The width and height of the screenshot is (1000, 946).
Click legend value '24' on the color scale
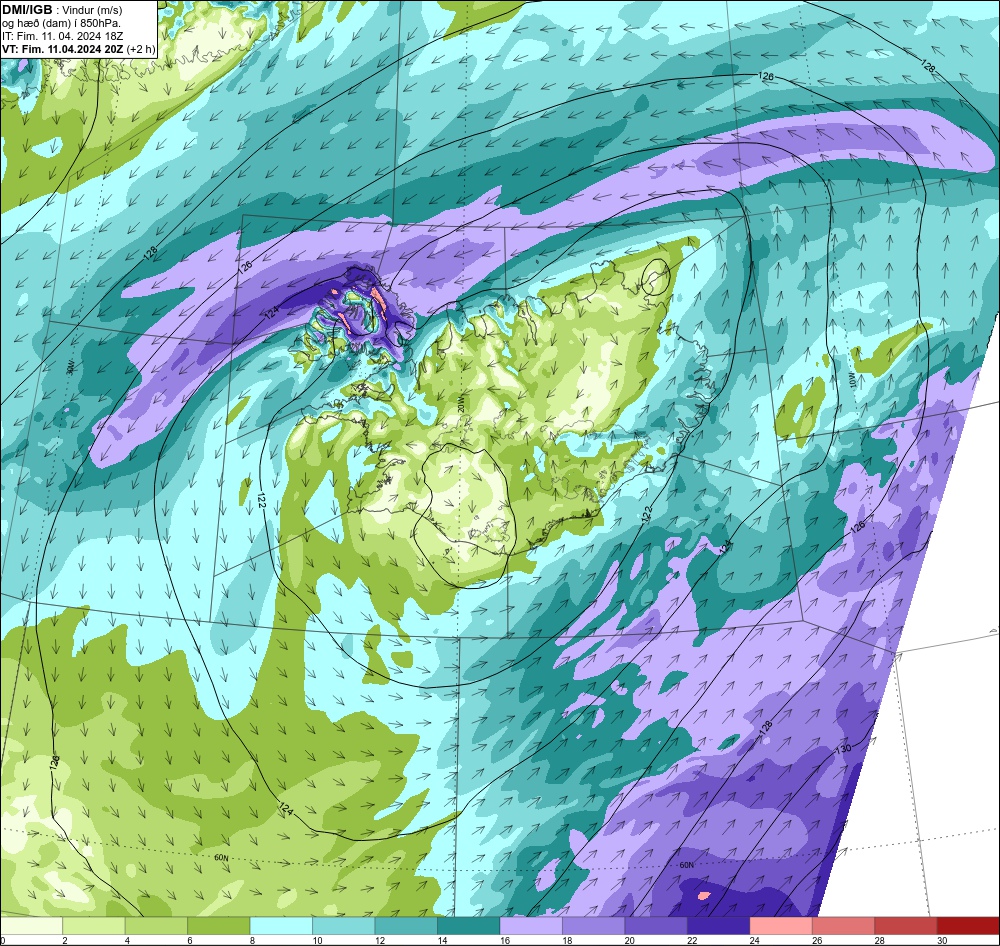(x=754, y=940)
